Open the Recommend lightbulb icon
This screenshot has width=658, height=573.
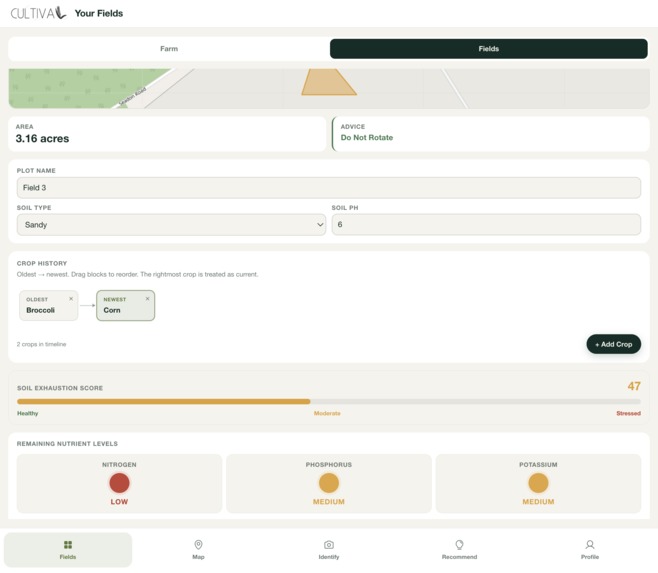coord(459,544)
